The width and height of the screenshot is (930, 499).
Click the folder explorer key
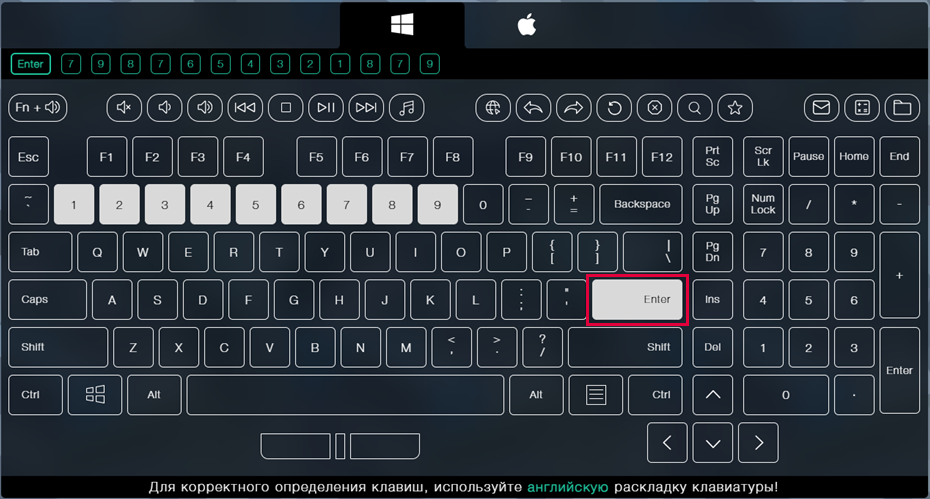pos(902,108)
